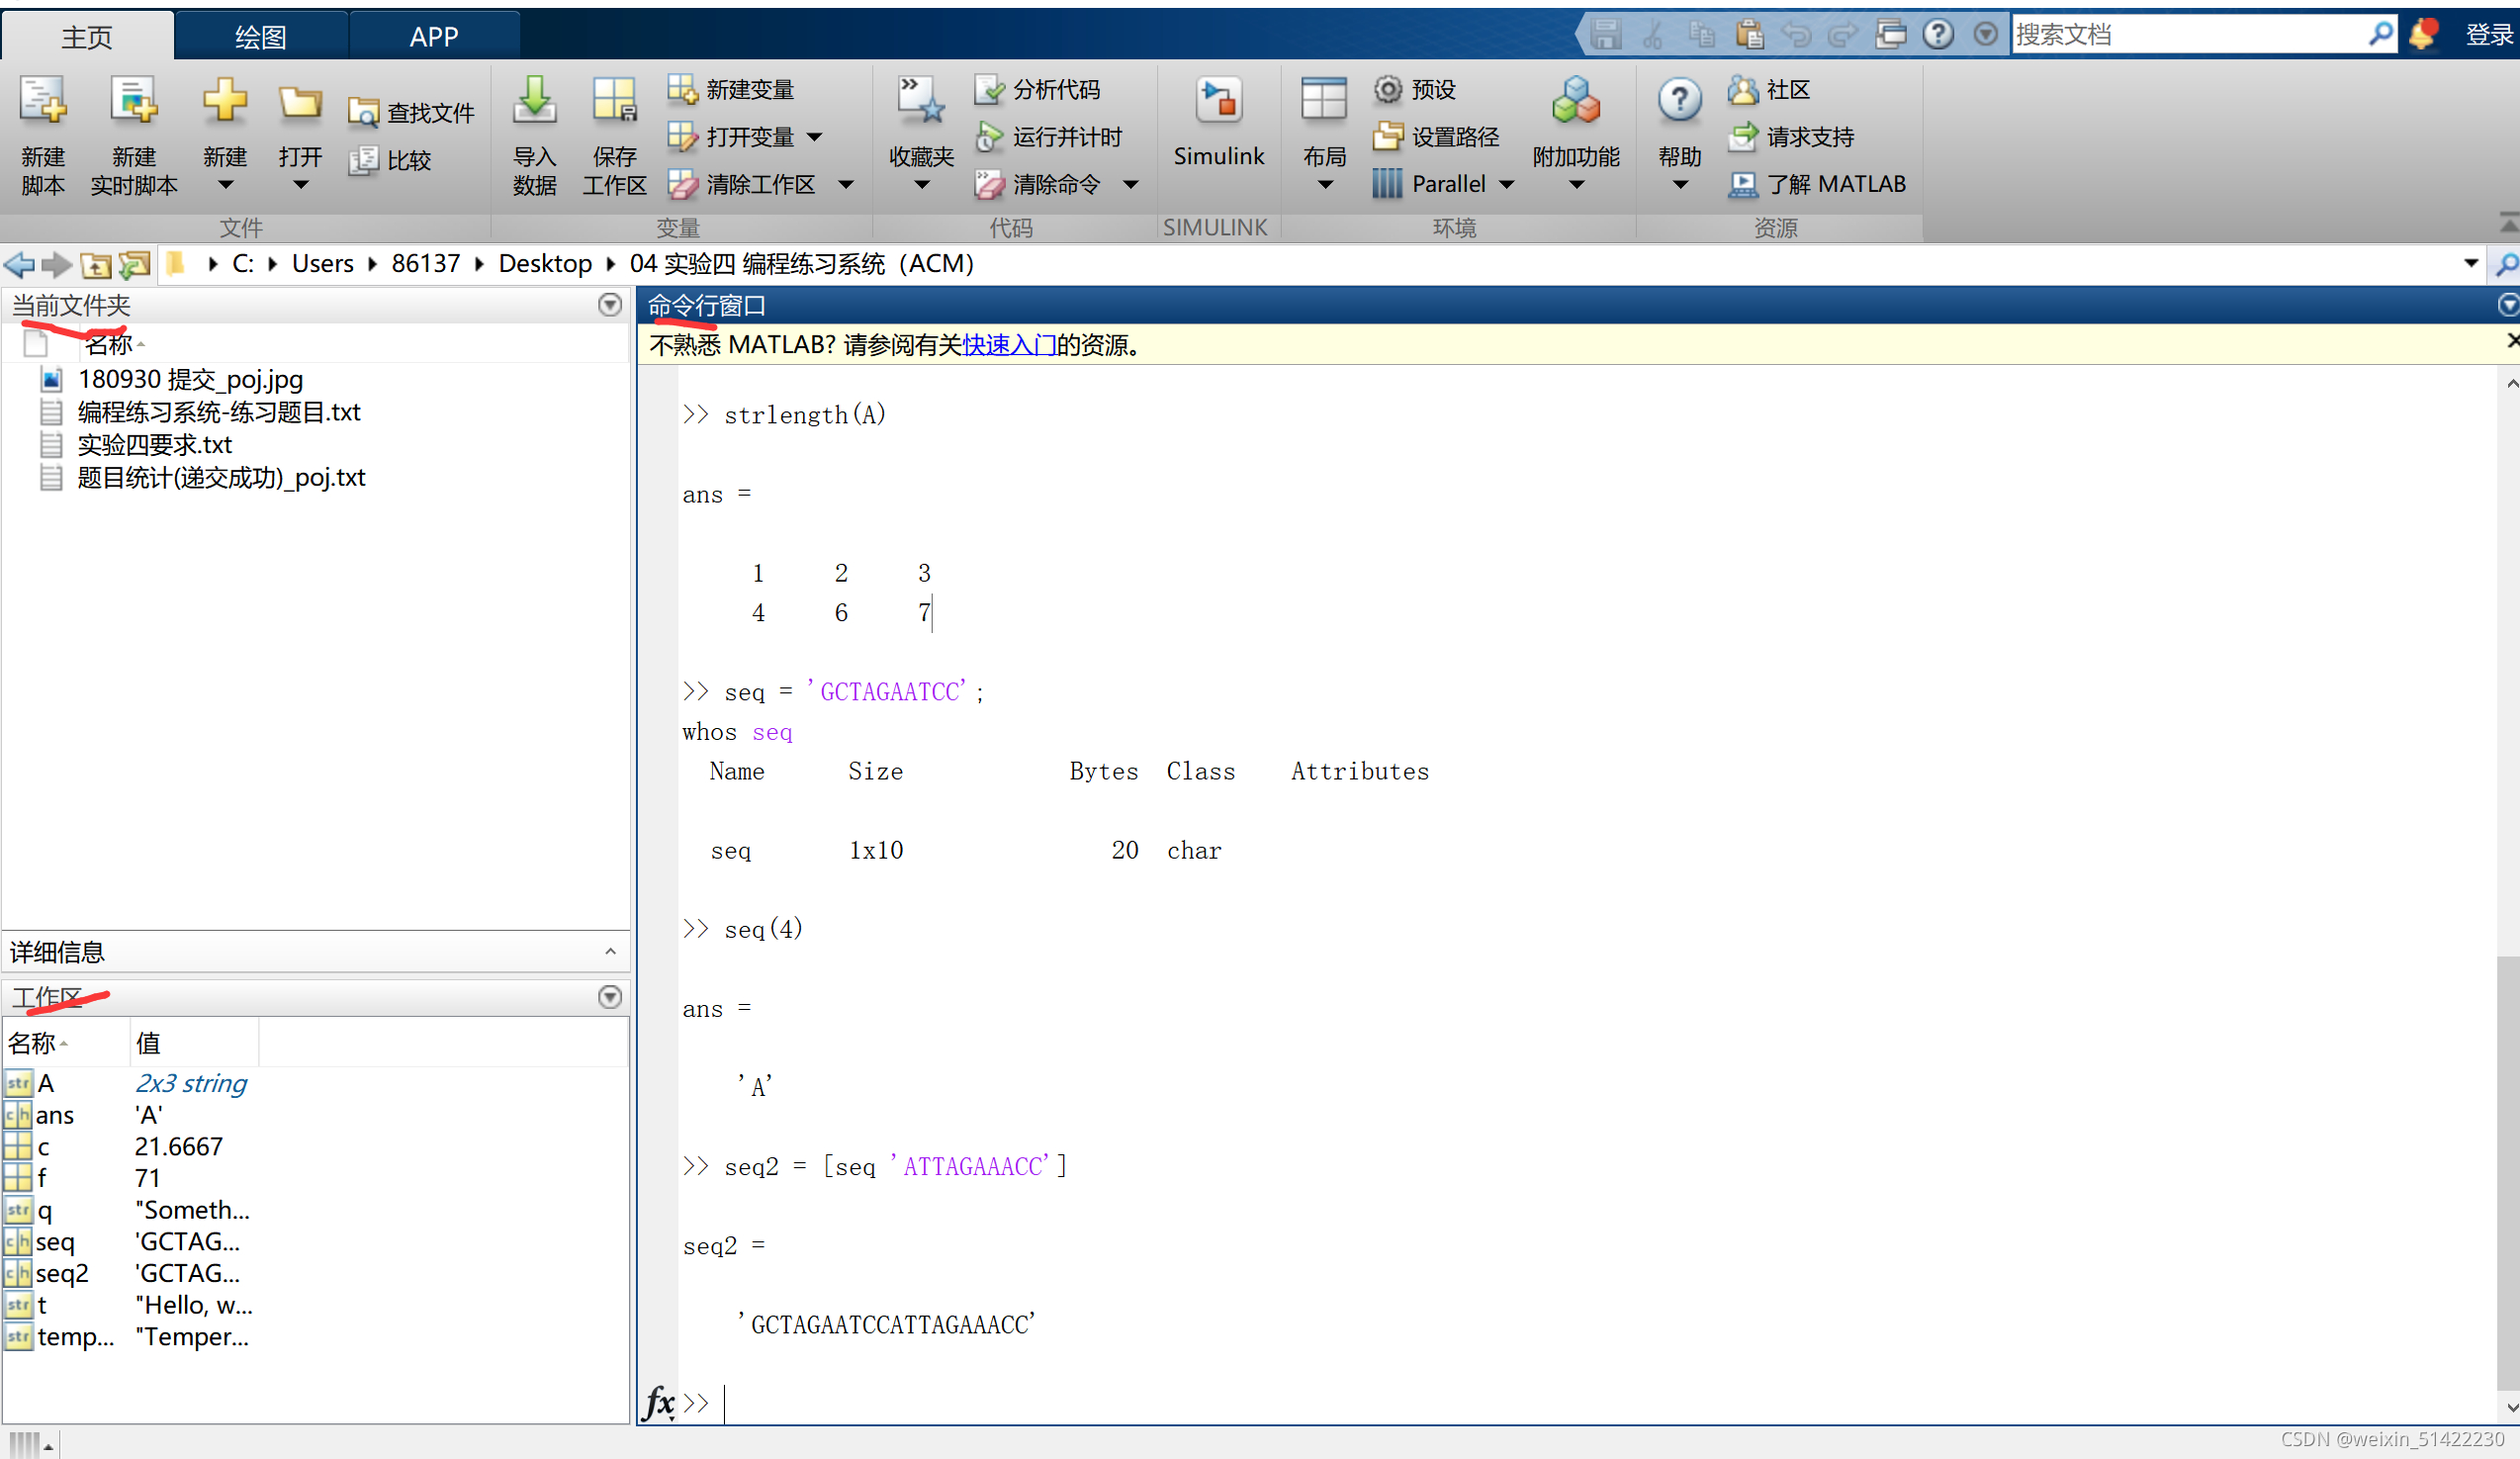
Task: Click the fx function browser icon
Action: (659, 1402)
